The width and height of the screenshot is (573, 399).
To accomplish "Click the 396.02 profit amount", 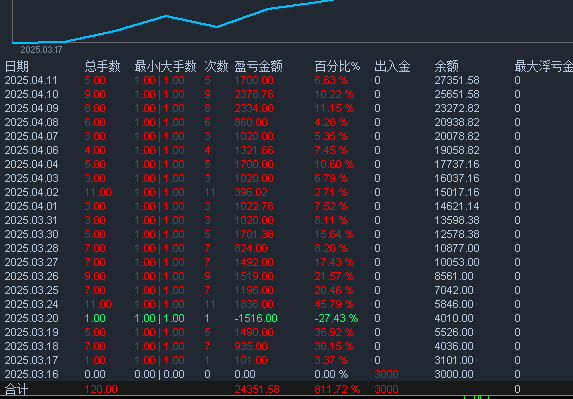I will pos(251,192).
